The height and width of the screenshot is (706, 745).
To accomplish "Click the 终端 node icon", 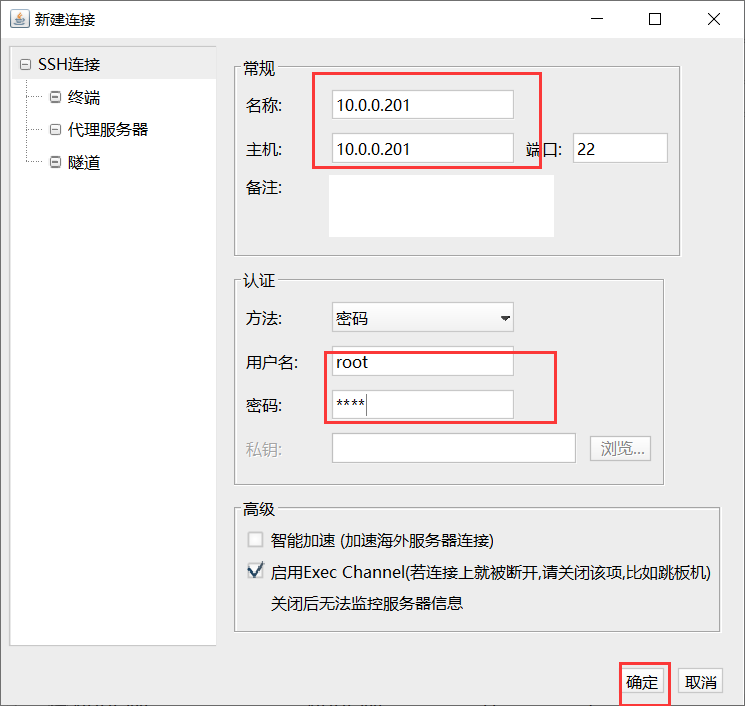I will (55, 97).
